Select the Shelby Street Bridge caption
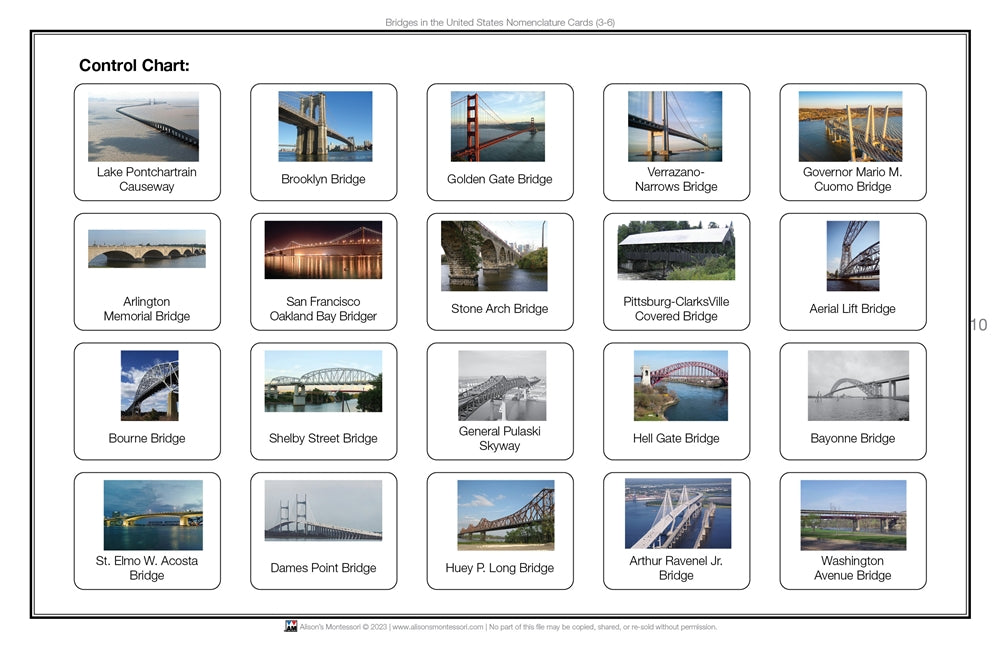The image size is (1000, 648). tap(324, 438)
